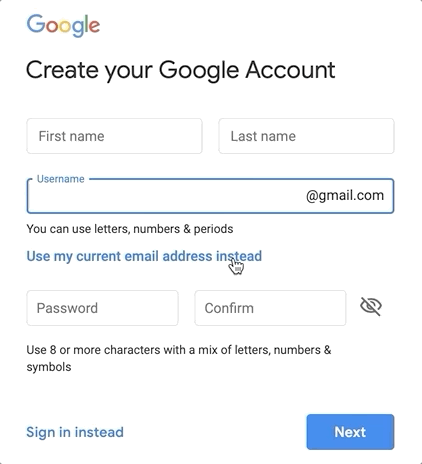Screen dimensions: 422x464
Task: Click the word 'symbols' below the password hint
Action: click(x=49, y=367)
